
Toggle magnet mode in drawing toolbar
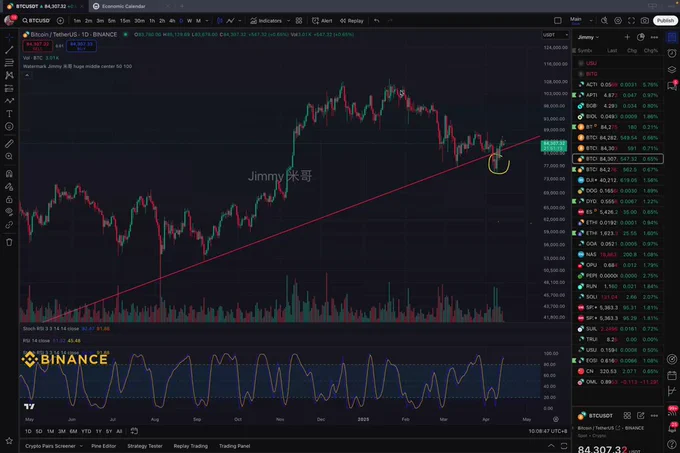9,174
